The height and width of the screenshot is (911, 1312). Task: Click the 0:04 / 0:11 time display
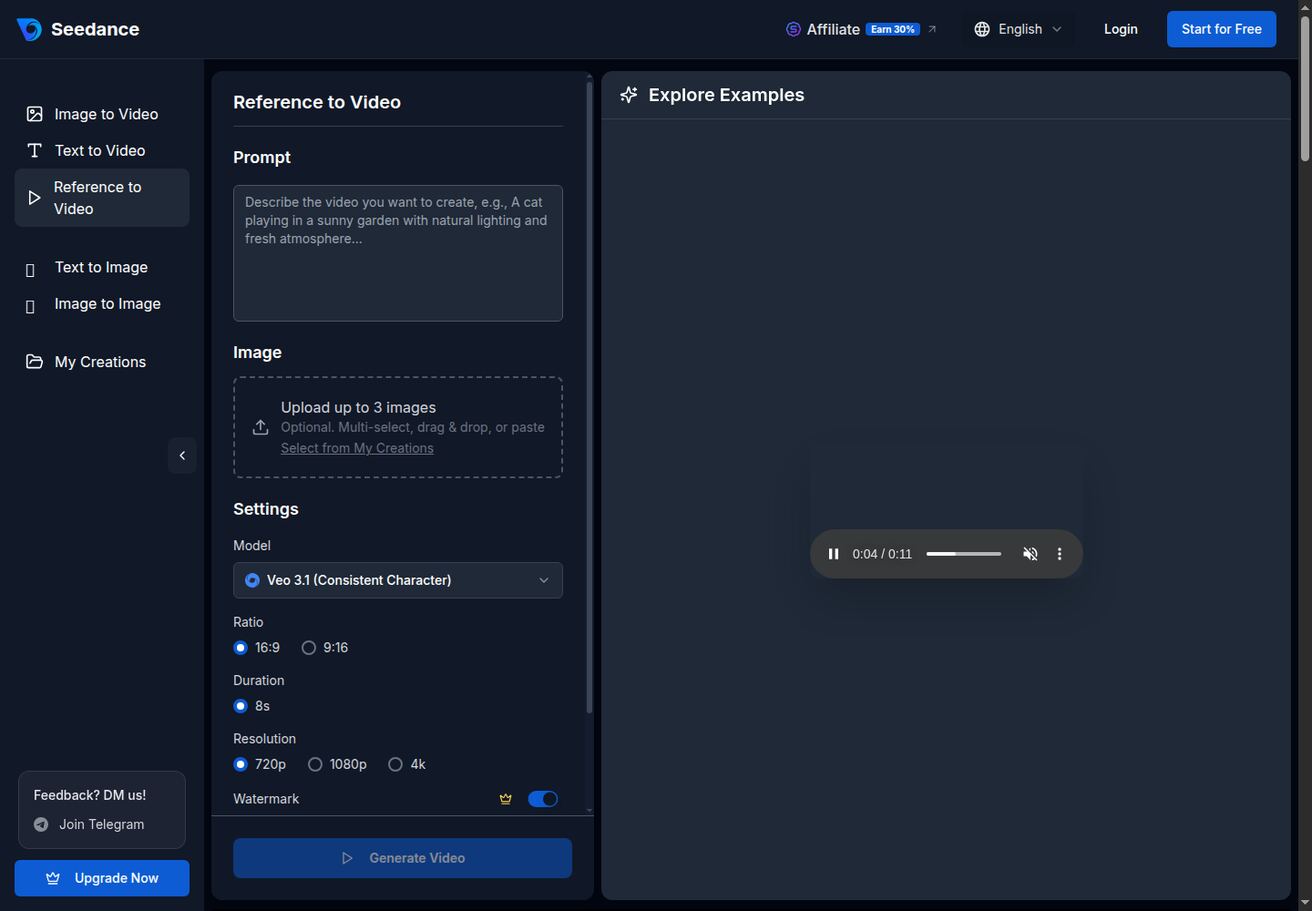(x=882, y=554)
